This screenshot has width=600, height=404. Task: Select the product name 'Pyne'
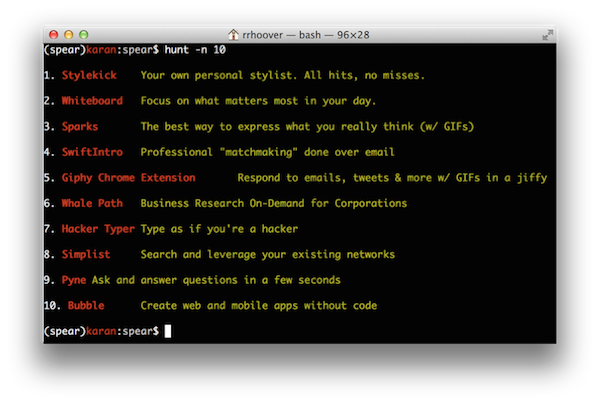click(x=74, y=280)
